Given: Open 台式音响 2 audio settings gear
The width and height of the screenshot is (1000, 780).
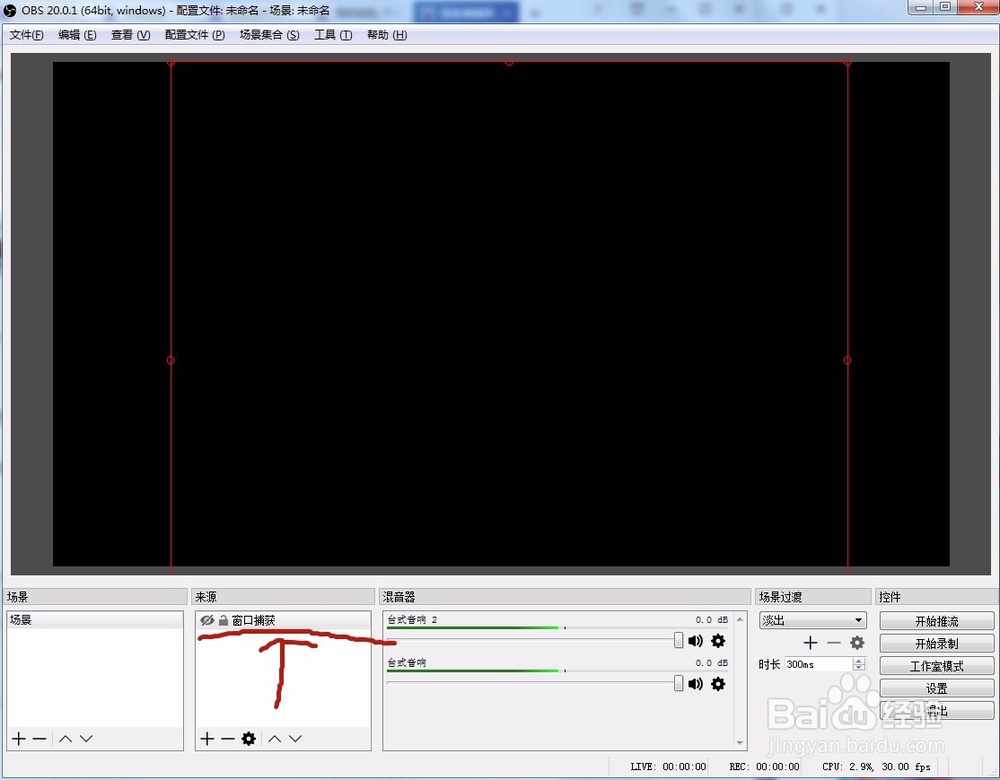Looking at the screenshot, I should [x=718, y=640].
